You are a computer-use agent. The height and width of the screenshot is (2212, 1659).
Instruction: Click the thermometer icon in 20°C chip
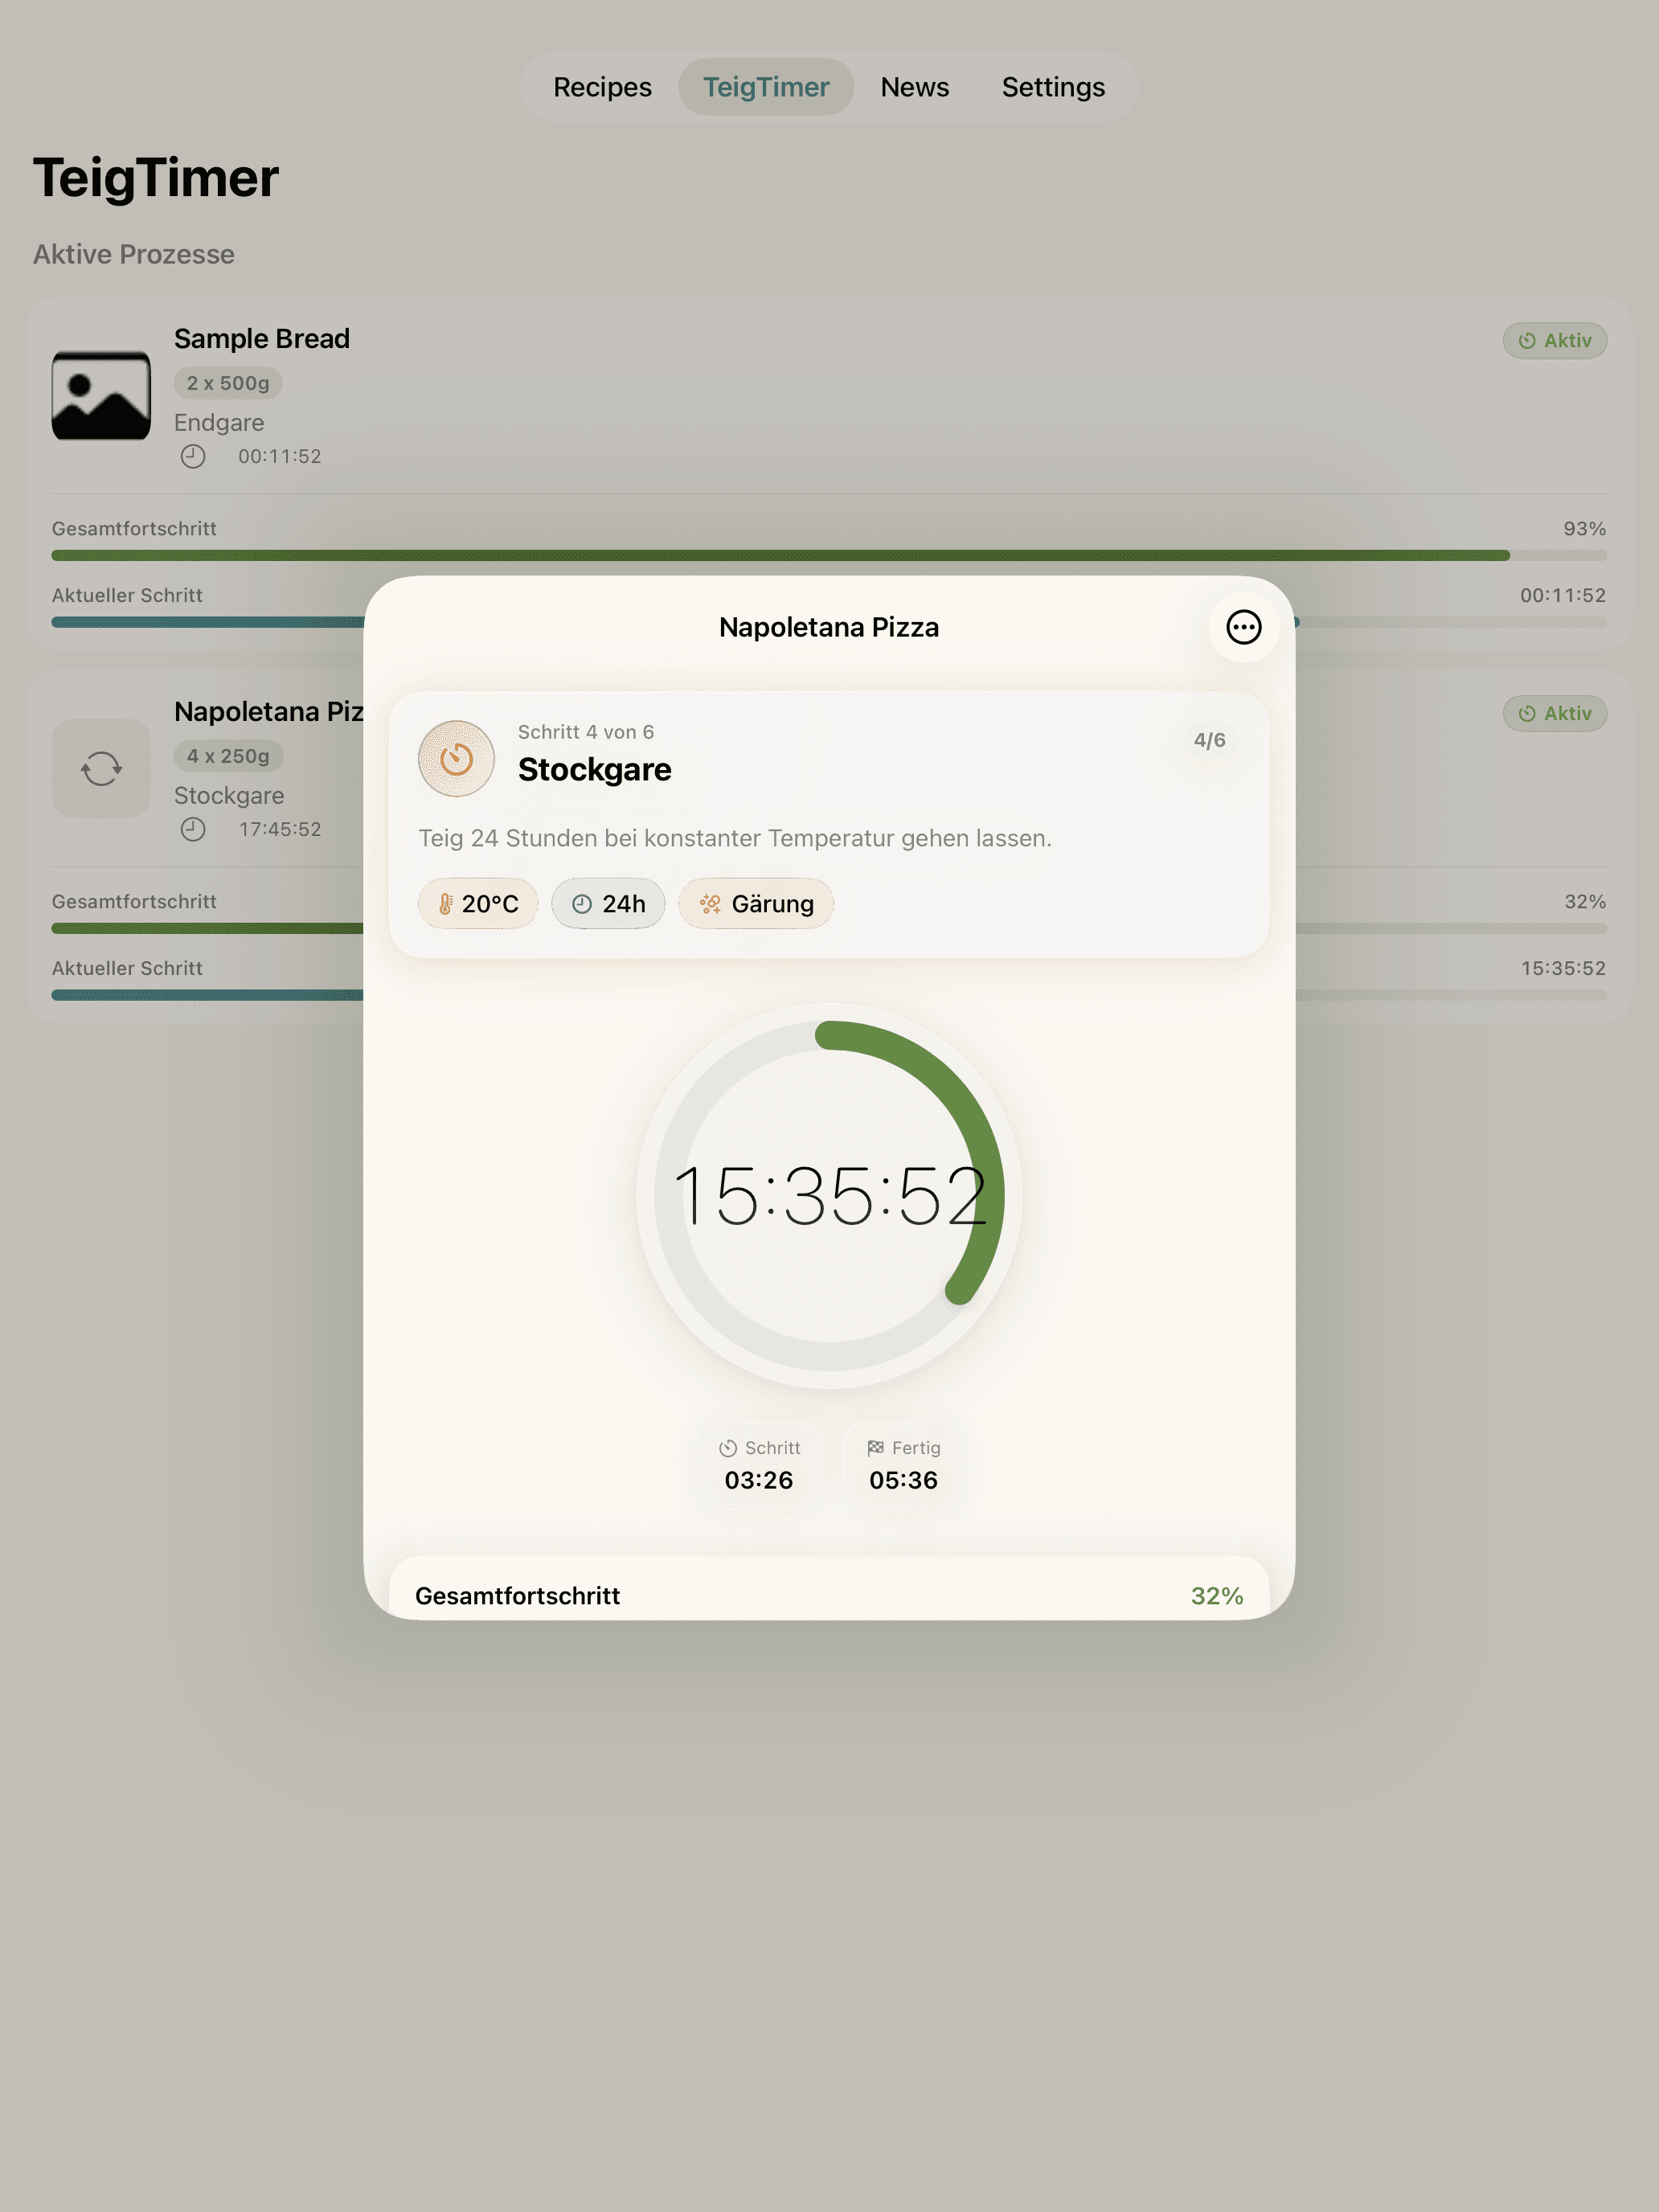445,904
